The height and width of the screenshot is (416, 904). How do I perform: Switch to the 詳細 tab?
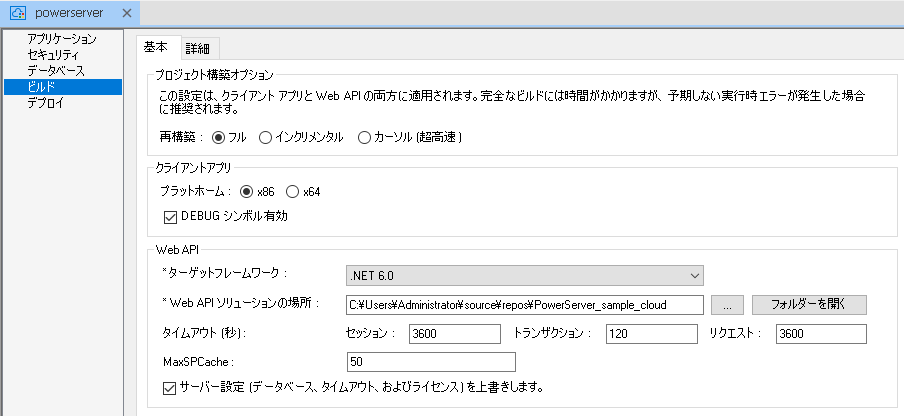point(198,48)
